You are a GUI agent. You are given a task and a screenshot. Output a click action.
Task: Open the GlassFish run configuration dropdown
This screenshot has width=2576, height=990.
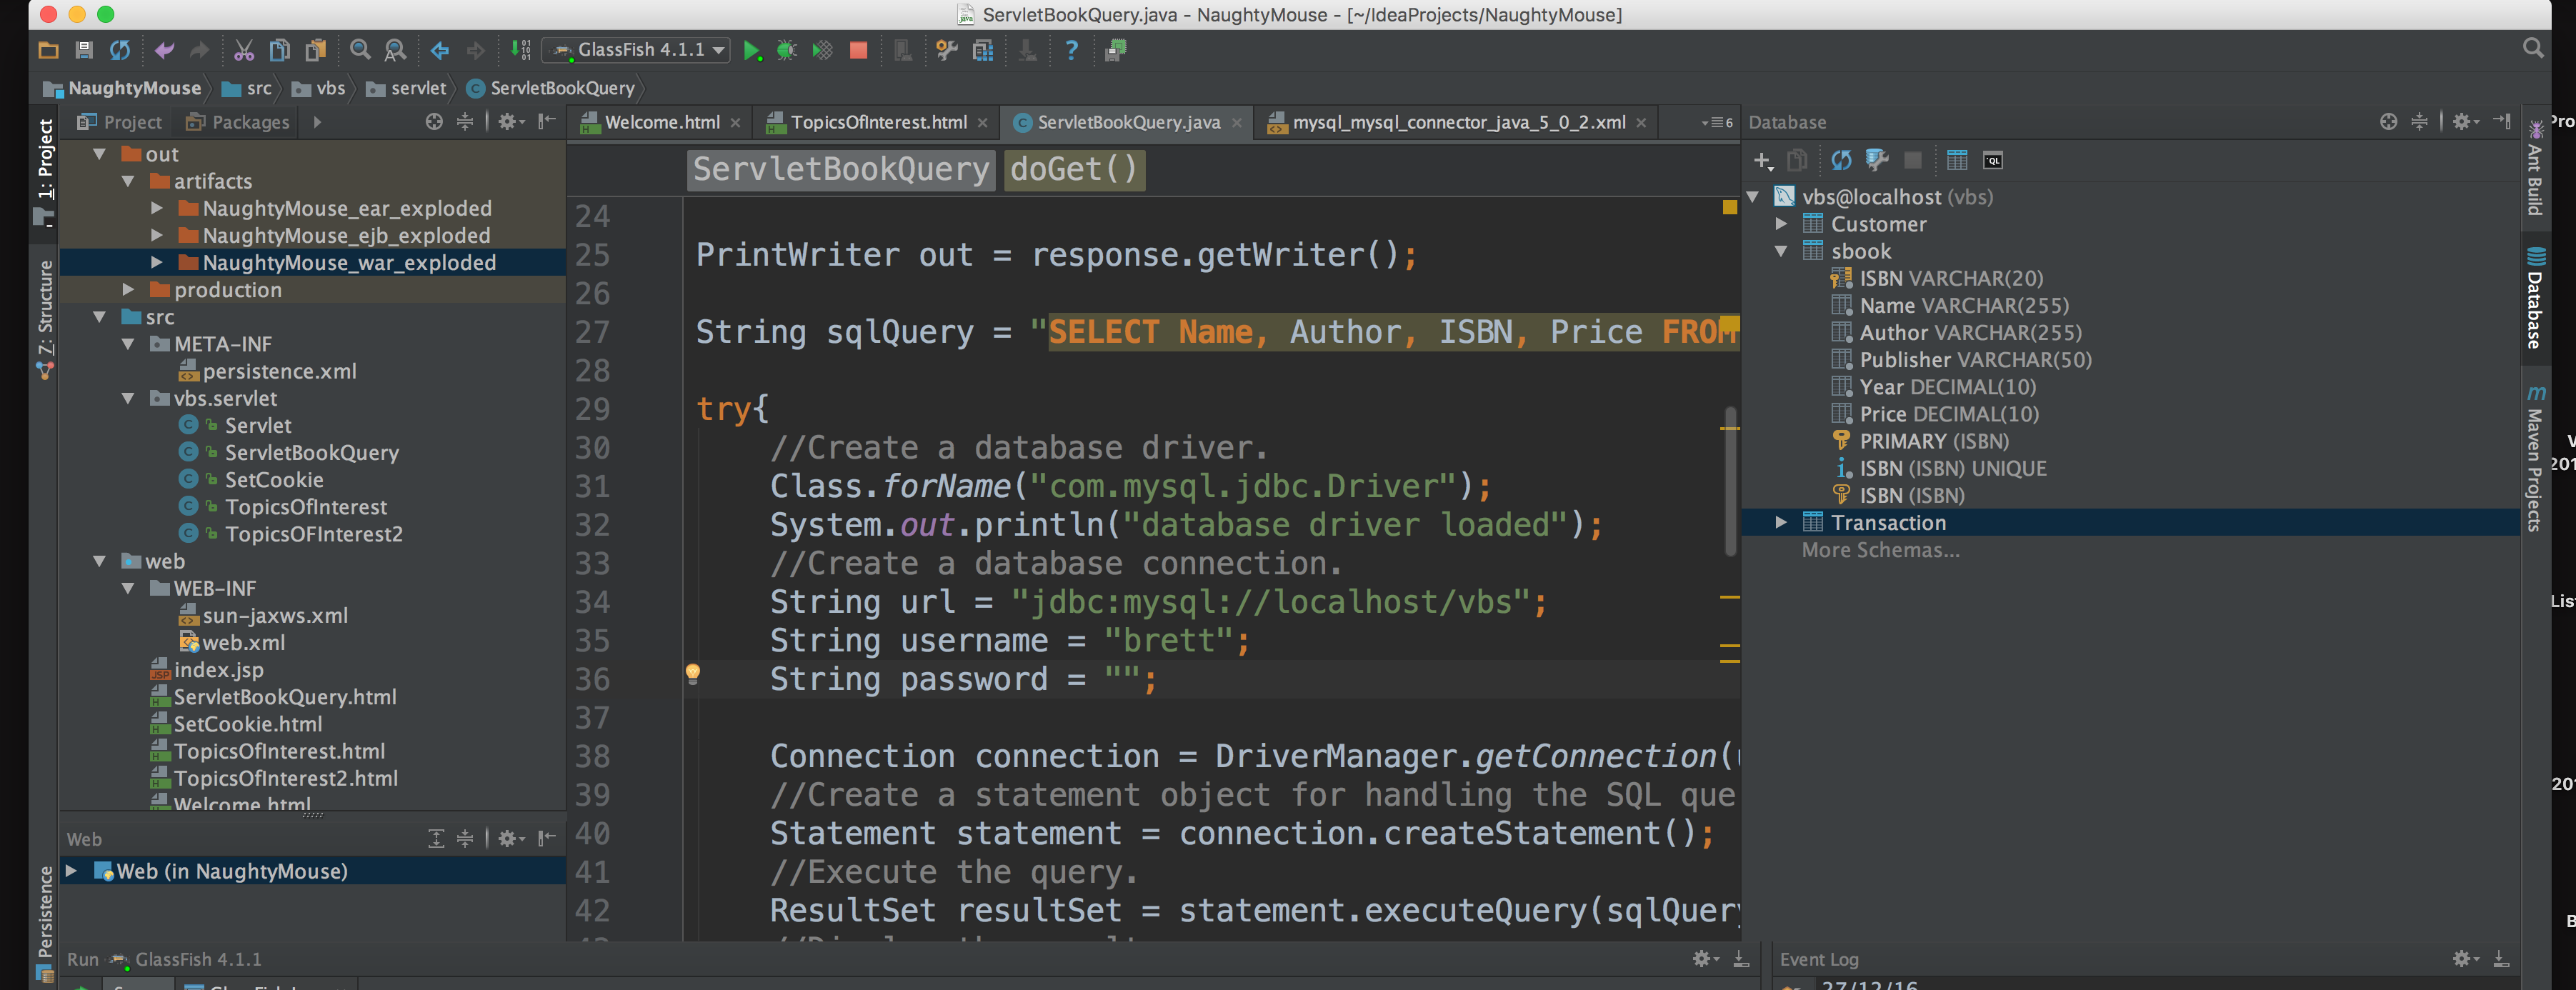(636, 50)
